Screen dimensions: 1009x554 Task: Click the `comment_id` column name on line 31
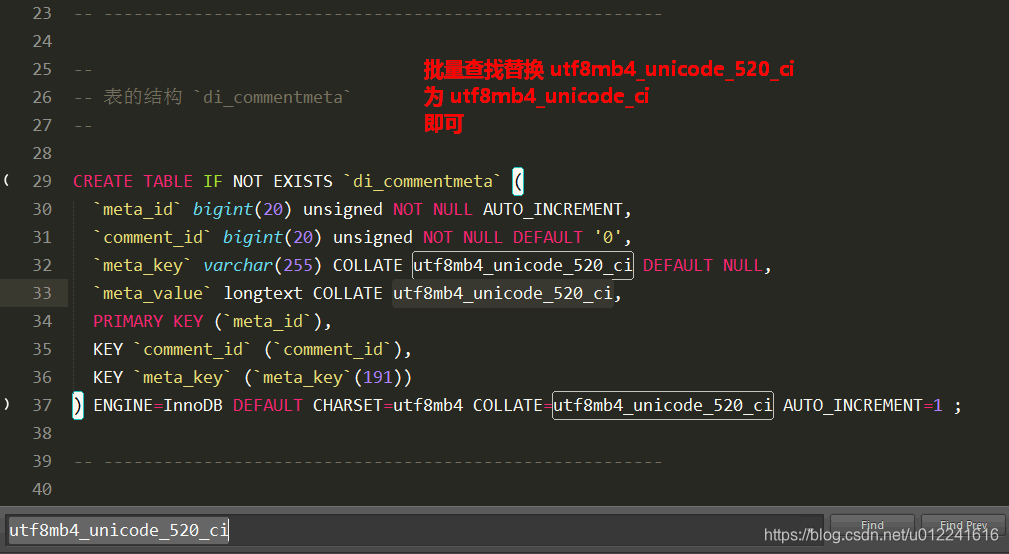(x=153, y=237)
